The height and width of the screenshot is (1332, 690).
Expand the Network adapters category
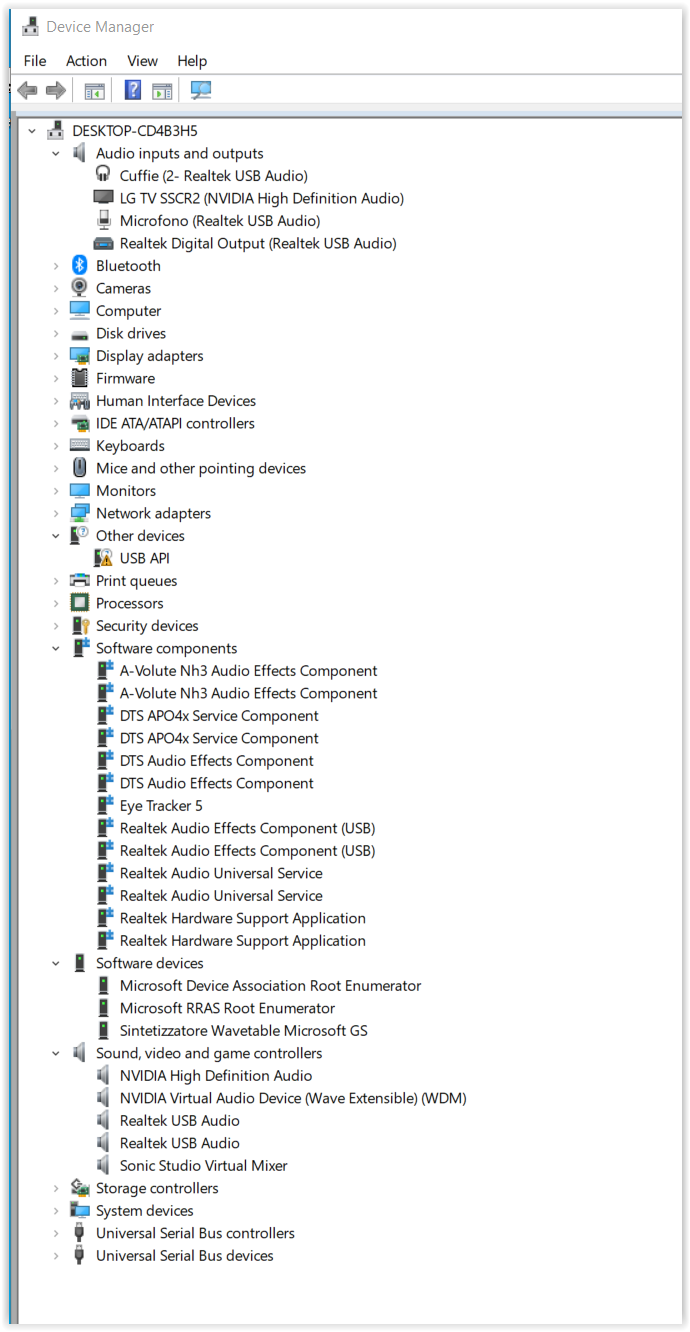(x=56, y=513)
